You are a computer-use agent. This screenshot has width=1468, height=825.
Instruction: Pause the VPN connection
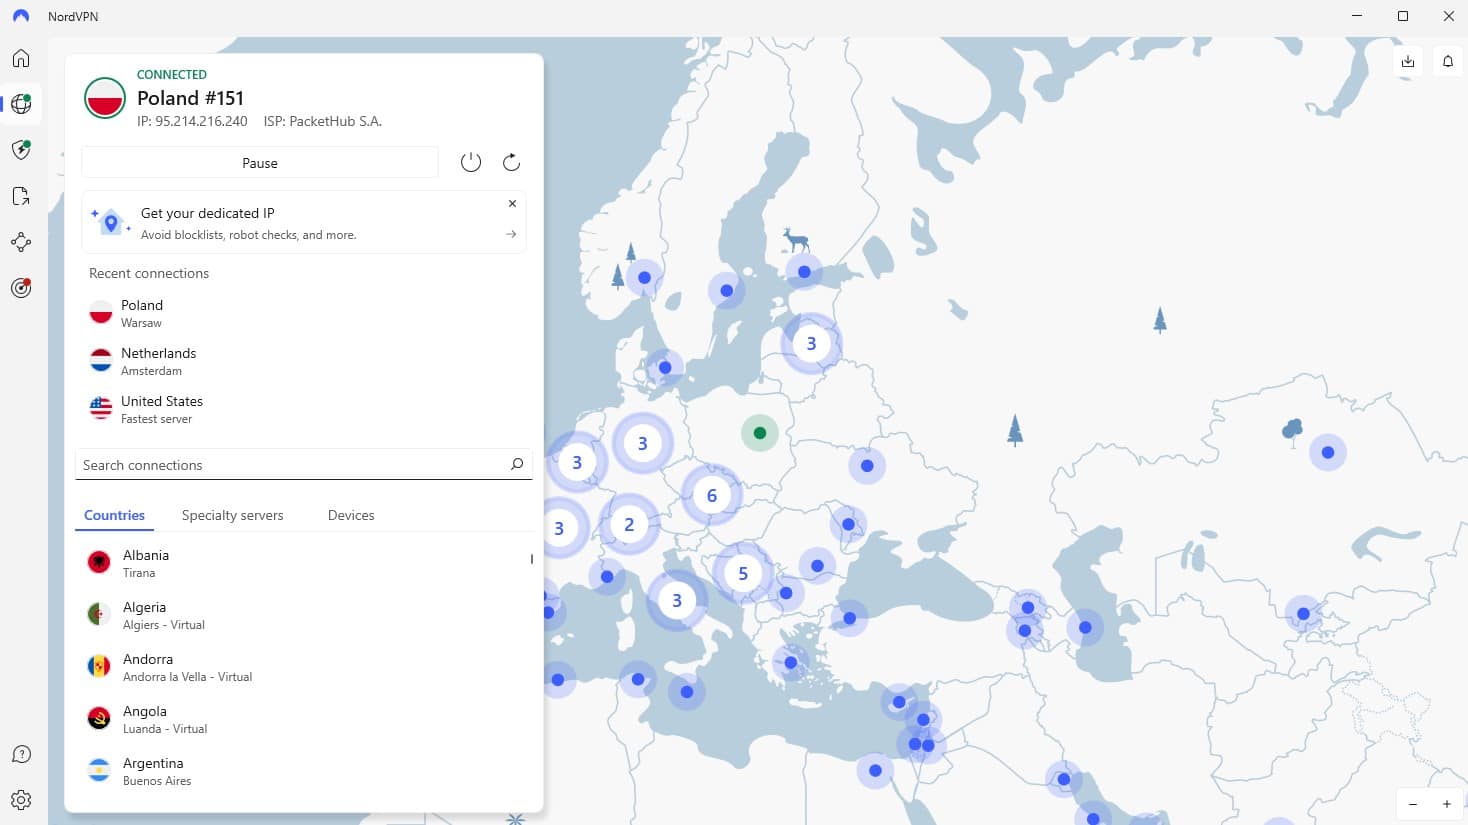tap(260, 163)
